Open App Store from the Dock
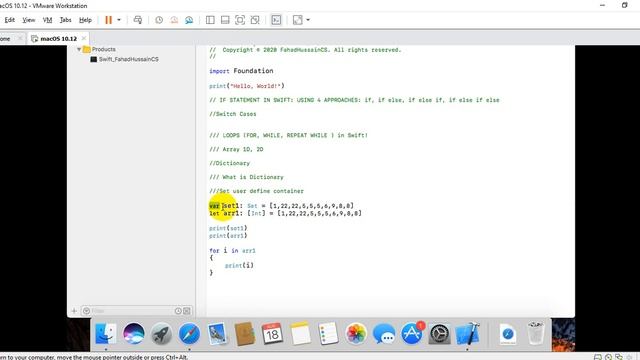 pyautogui.click(x=412, y=334)
